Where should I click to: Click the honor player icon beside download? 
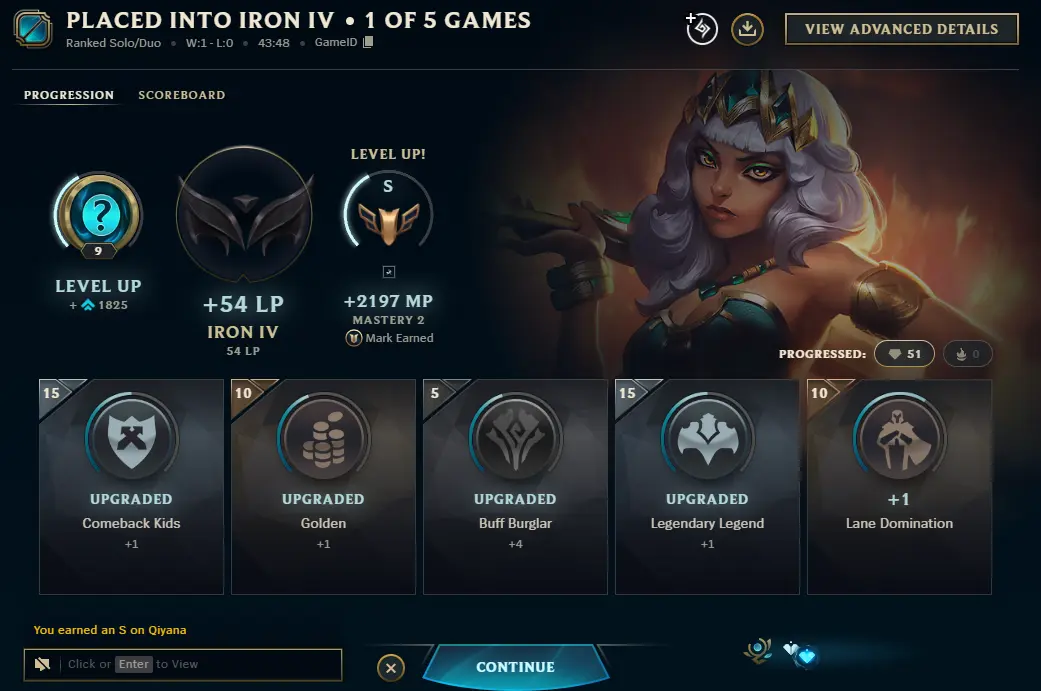[x=702, y=29]
